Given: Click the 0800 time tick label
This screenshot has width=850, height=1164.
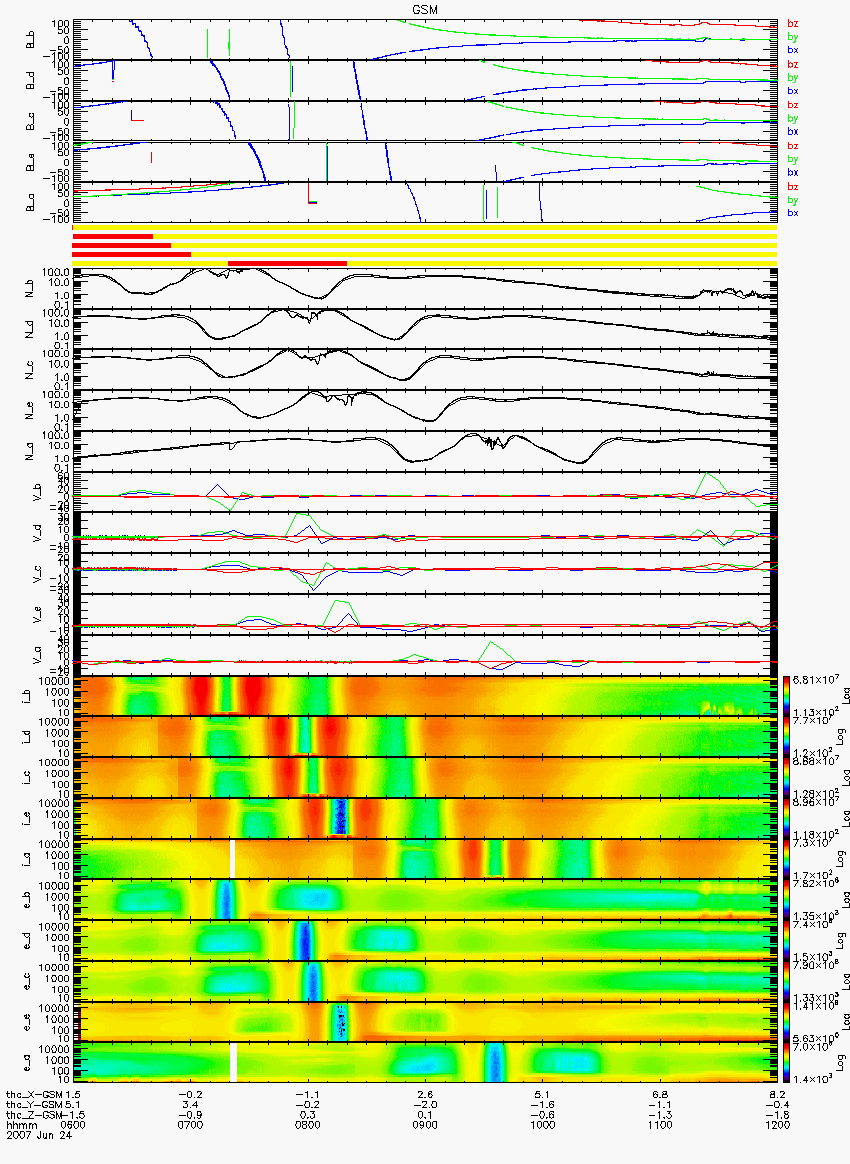Looking at the screenshot, I should [x=307, y=1125].
